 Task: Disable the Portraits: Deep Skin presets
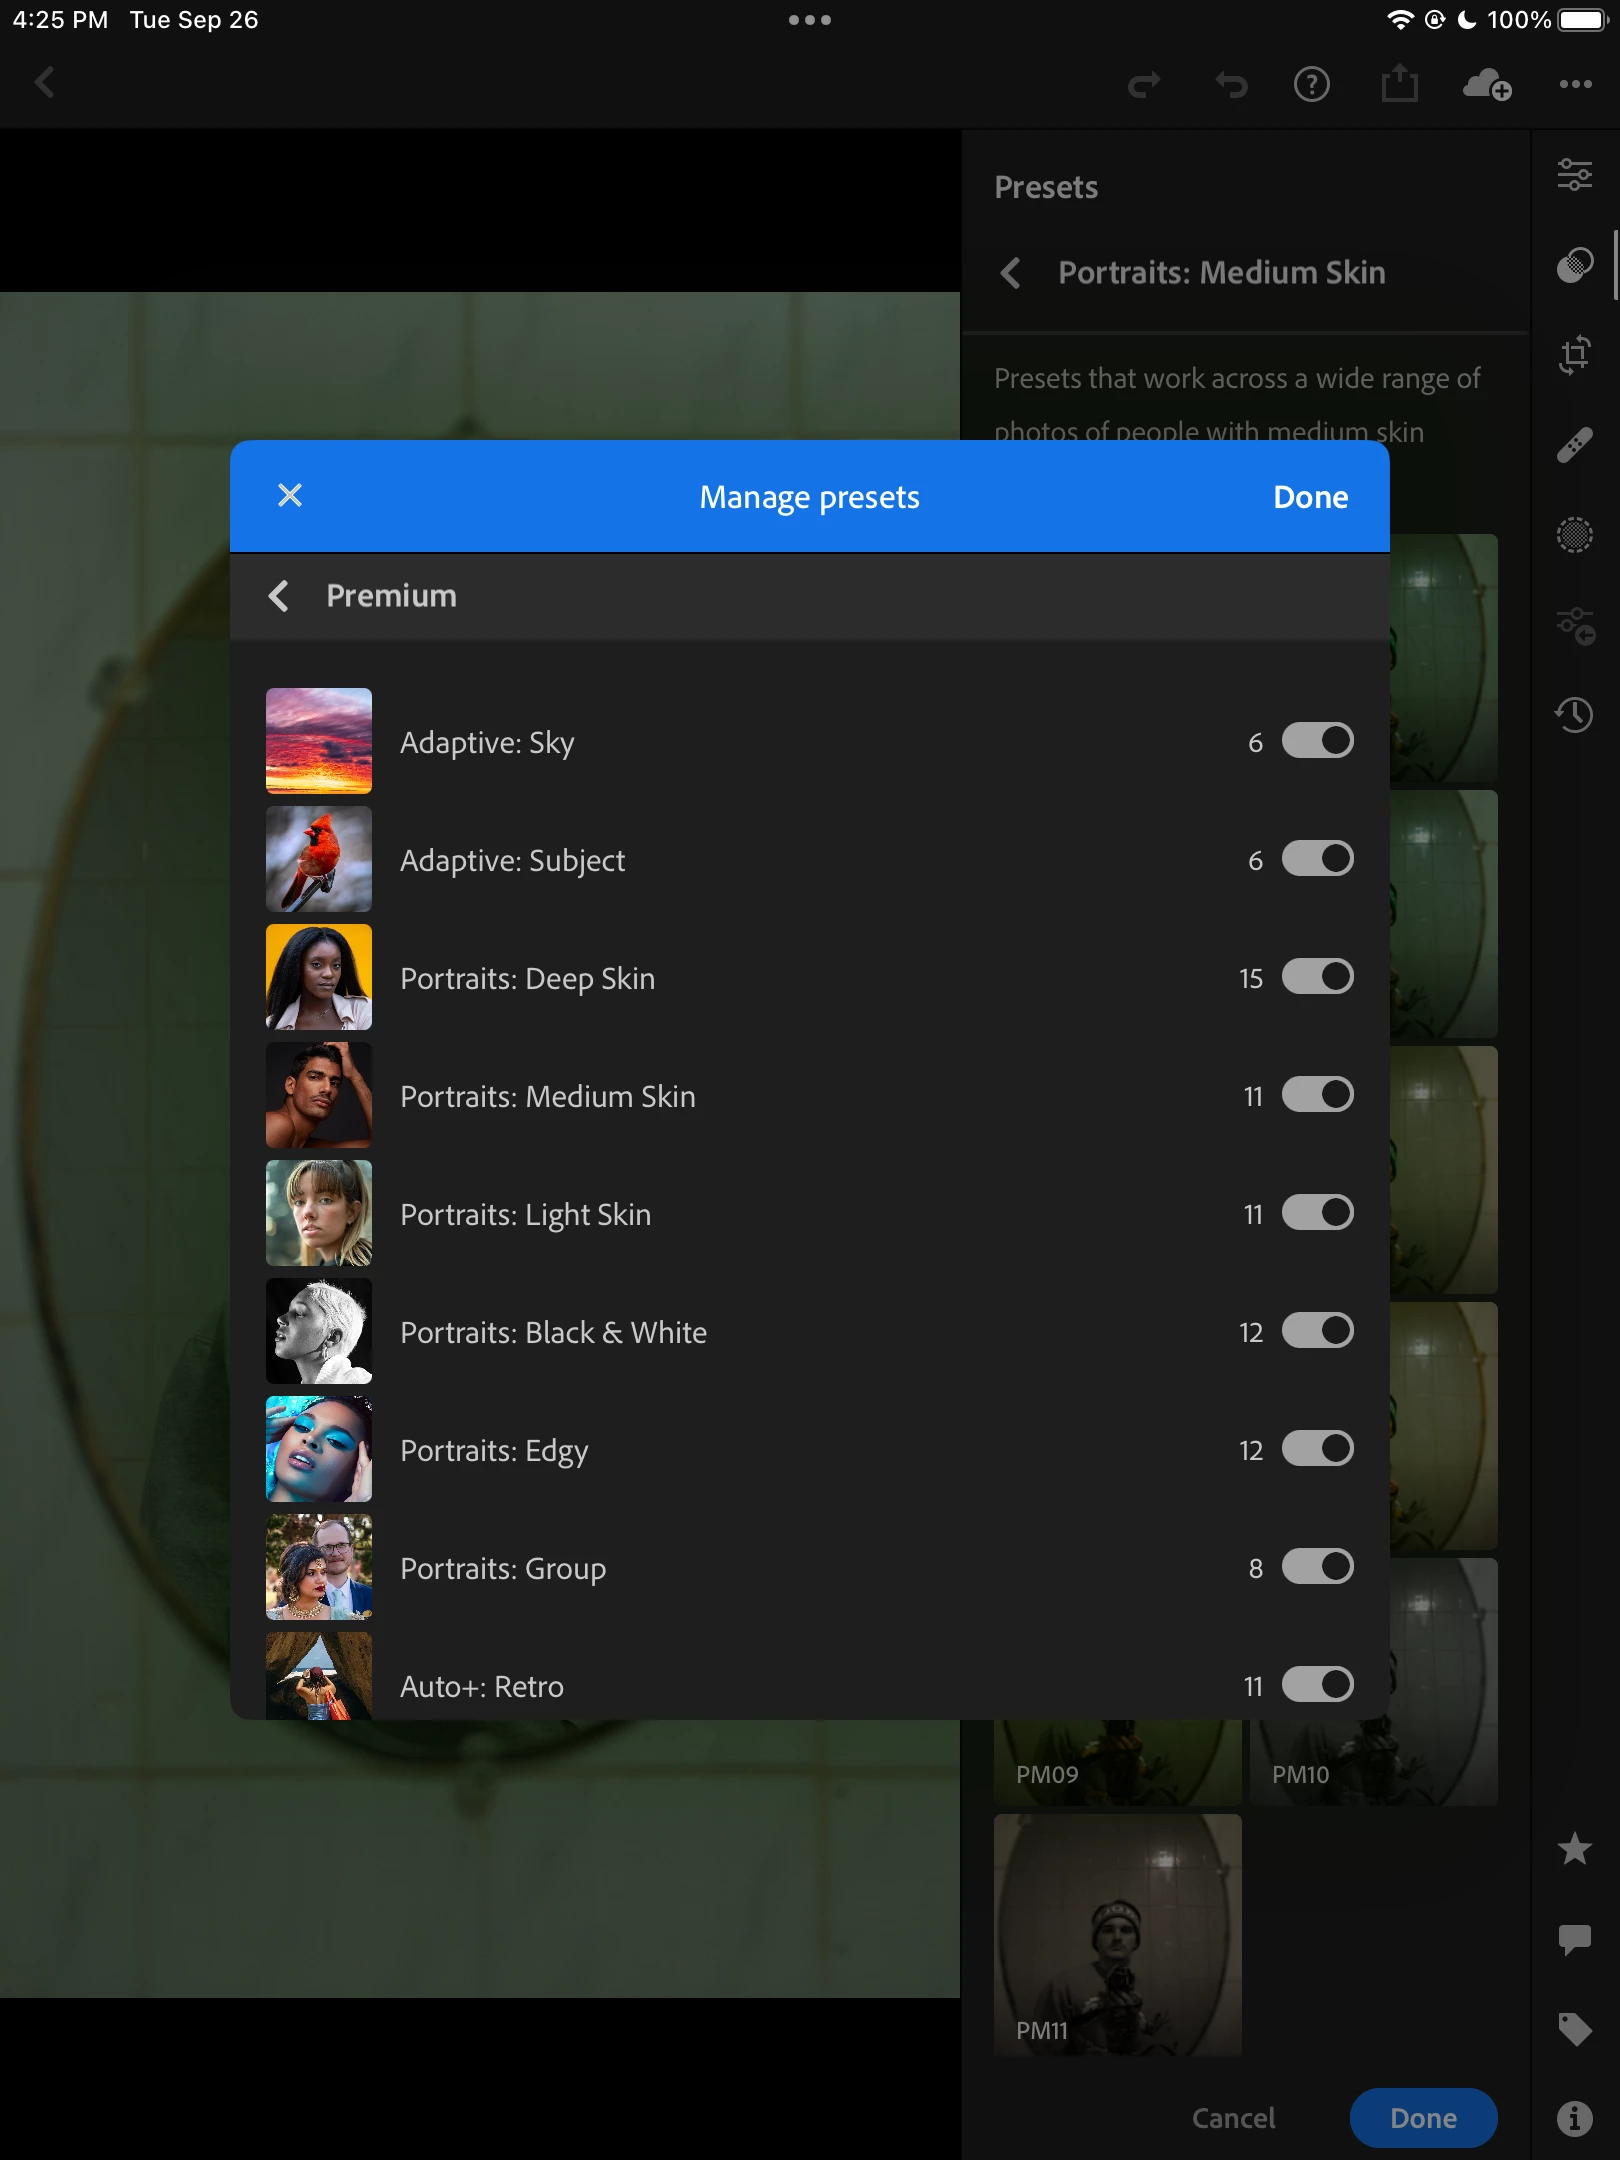tap(1318, 977)
